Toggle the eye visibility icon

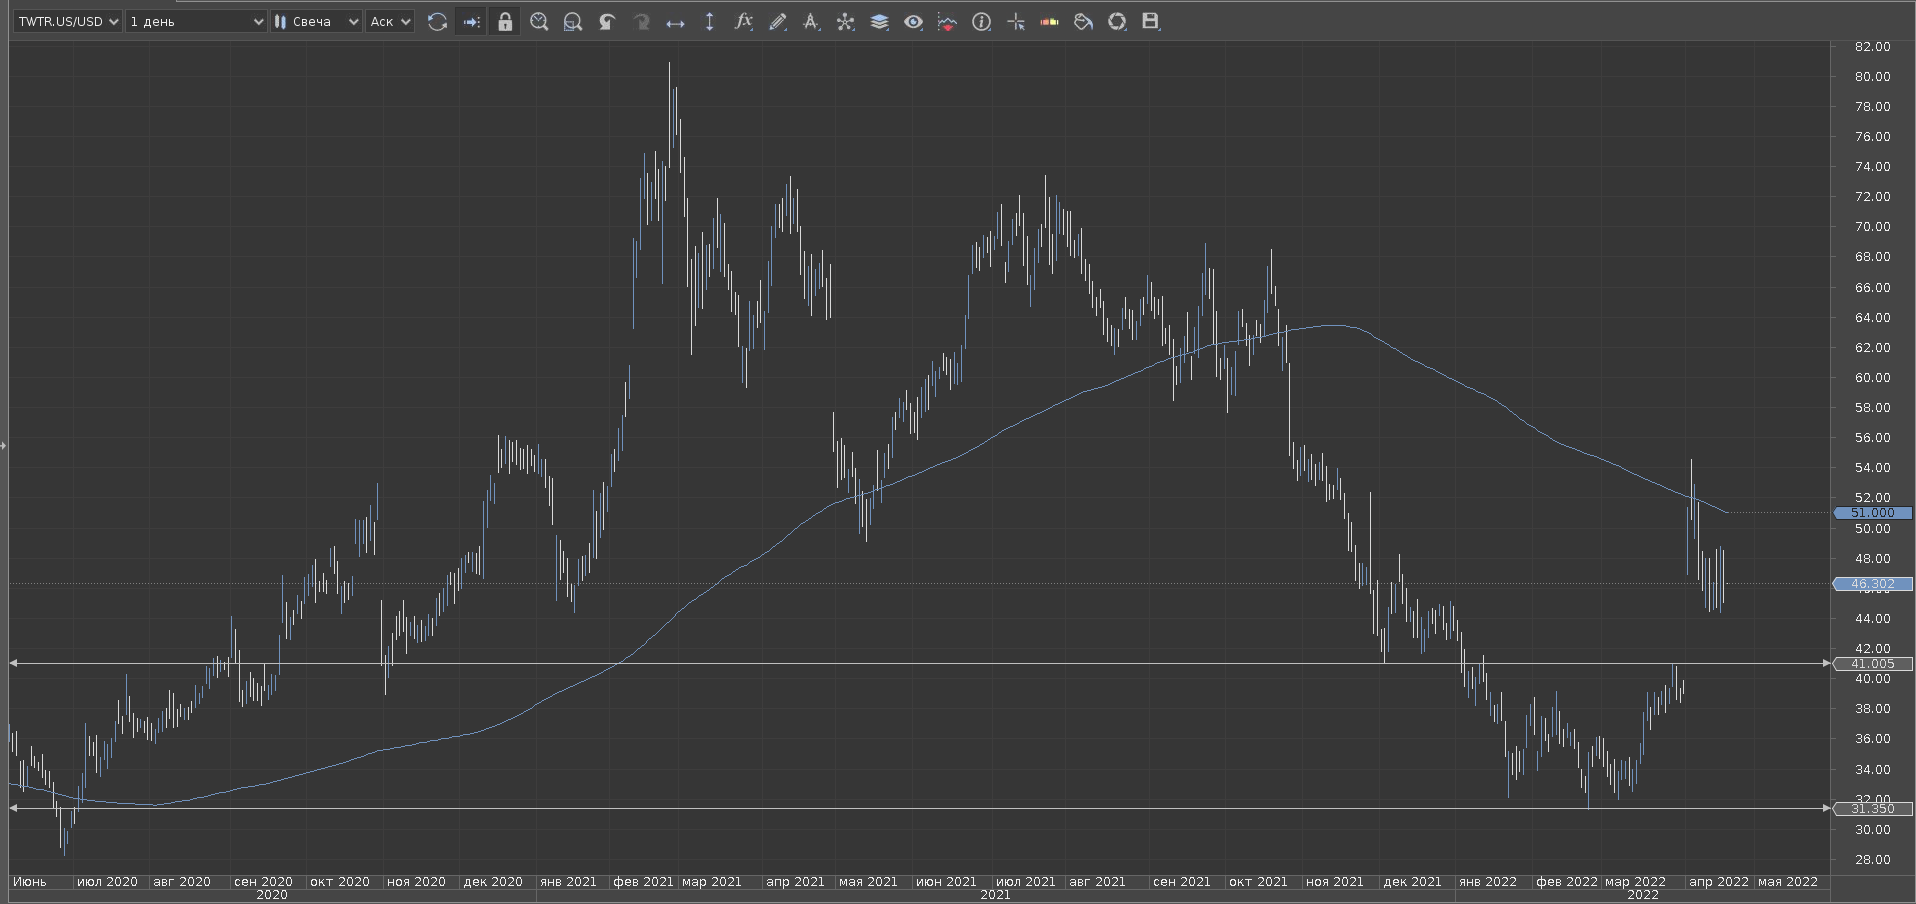point(913,21)
